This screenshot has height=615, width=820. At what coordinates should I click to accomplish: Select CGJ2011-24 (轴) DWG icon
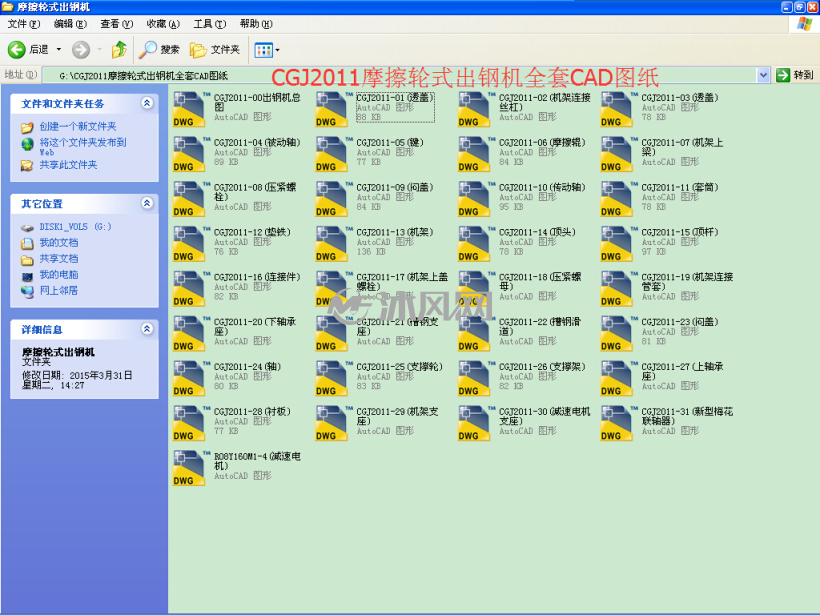click(x=189, y=379)
